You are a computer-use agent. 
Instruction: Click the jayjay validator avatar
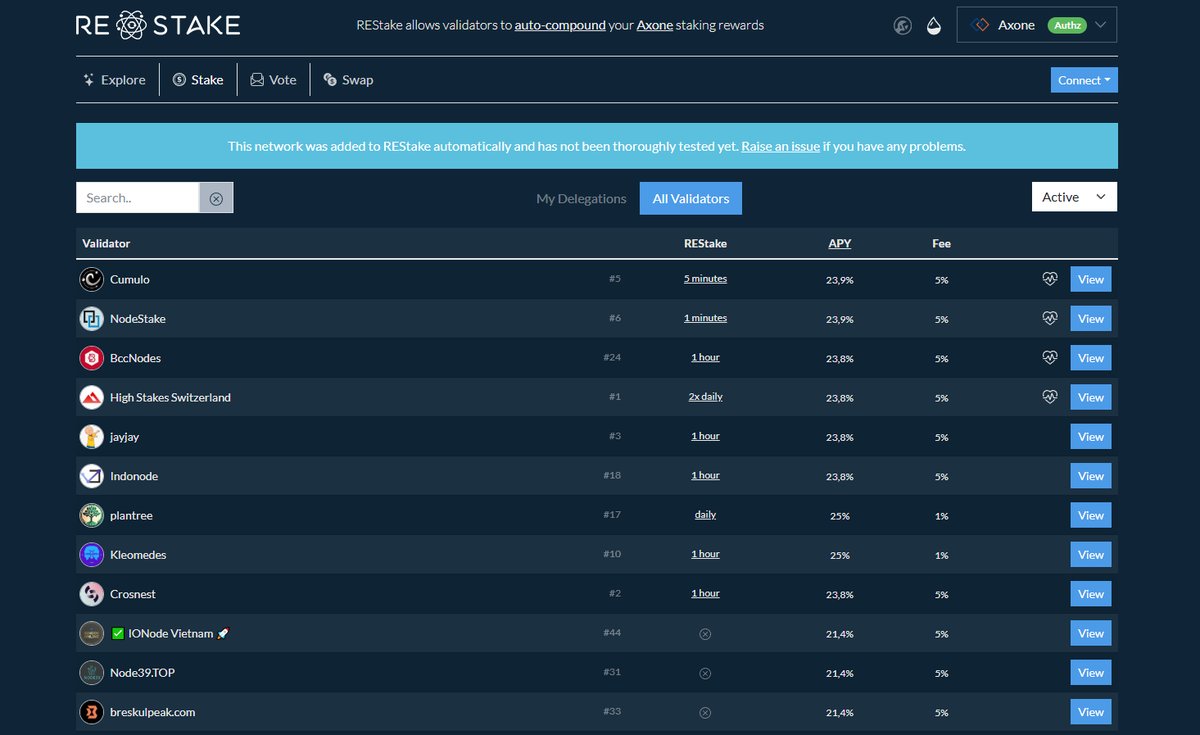[91, 437]
